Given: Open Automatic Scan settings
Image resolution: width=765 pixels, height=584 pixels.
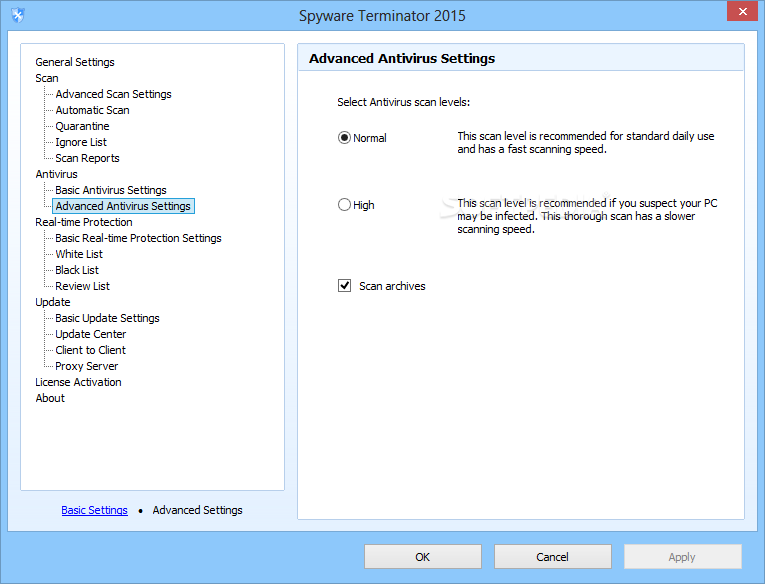Looking at the screenshot, I should [x=92, y=110].
